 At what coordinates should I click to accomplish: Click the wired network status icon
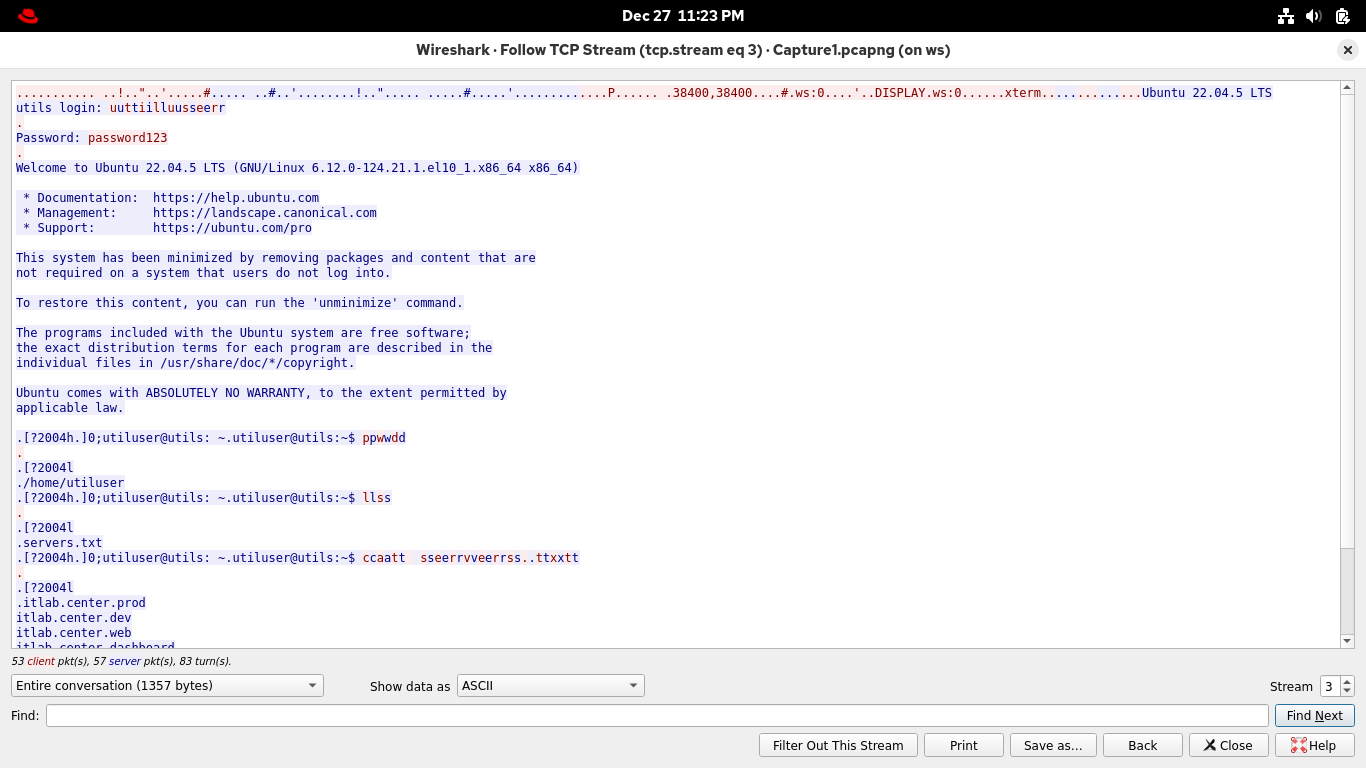[x=1286, y=16]
